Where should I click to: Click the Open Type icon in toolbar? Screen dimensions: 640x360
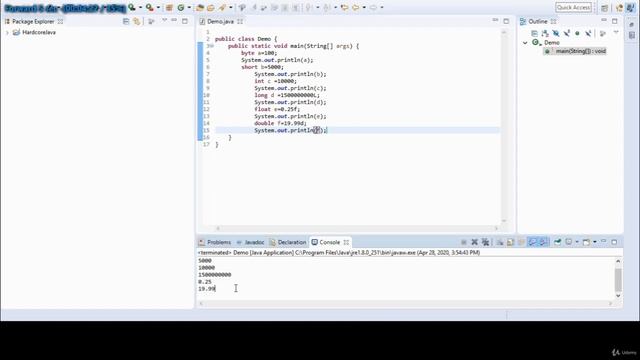(200, 7)
